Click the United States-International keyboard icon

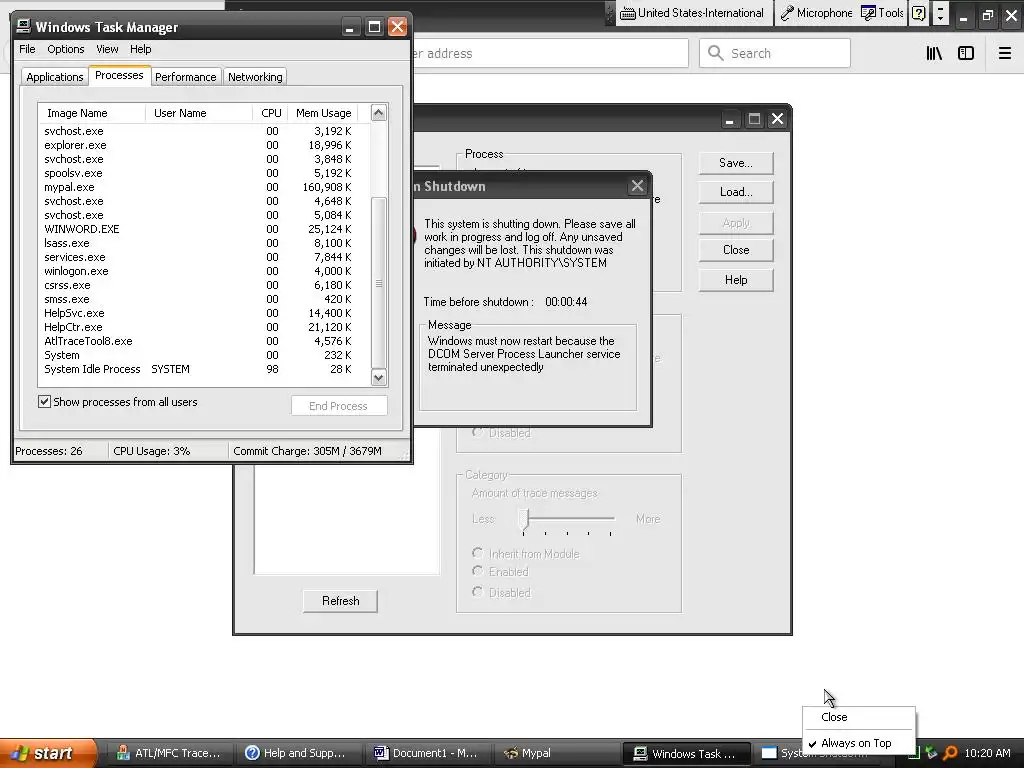click(x=627, y=13)
